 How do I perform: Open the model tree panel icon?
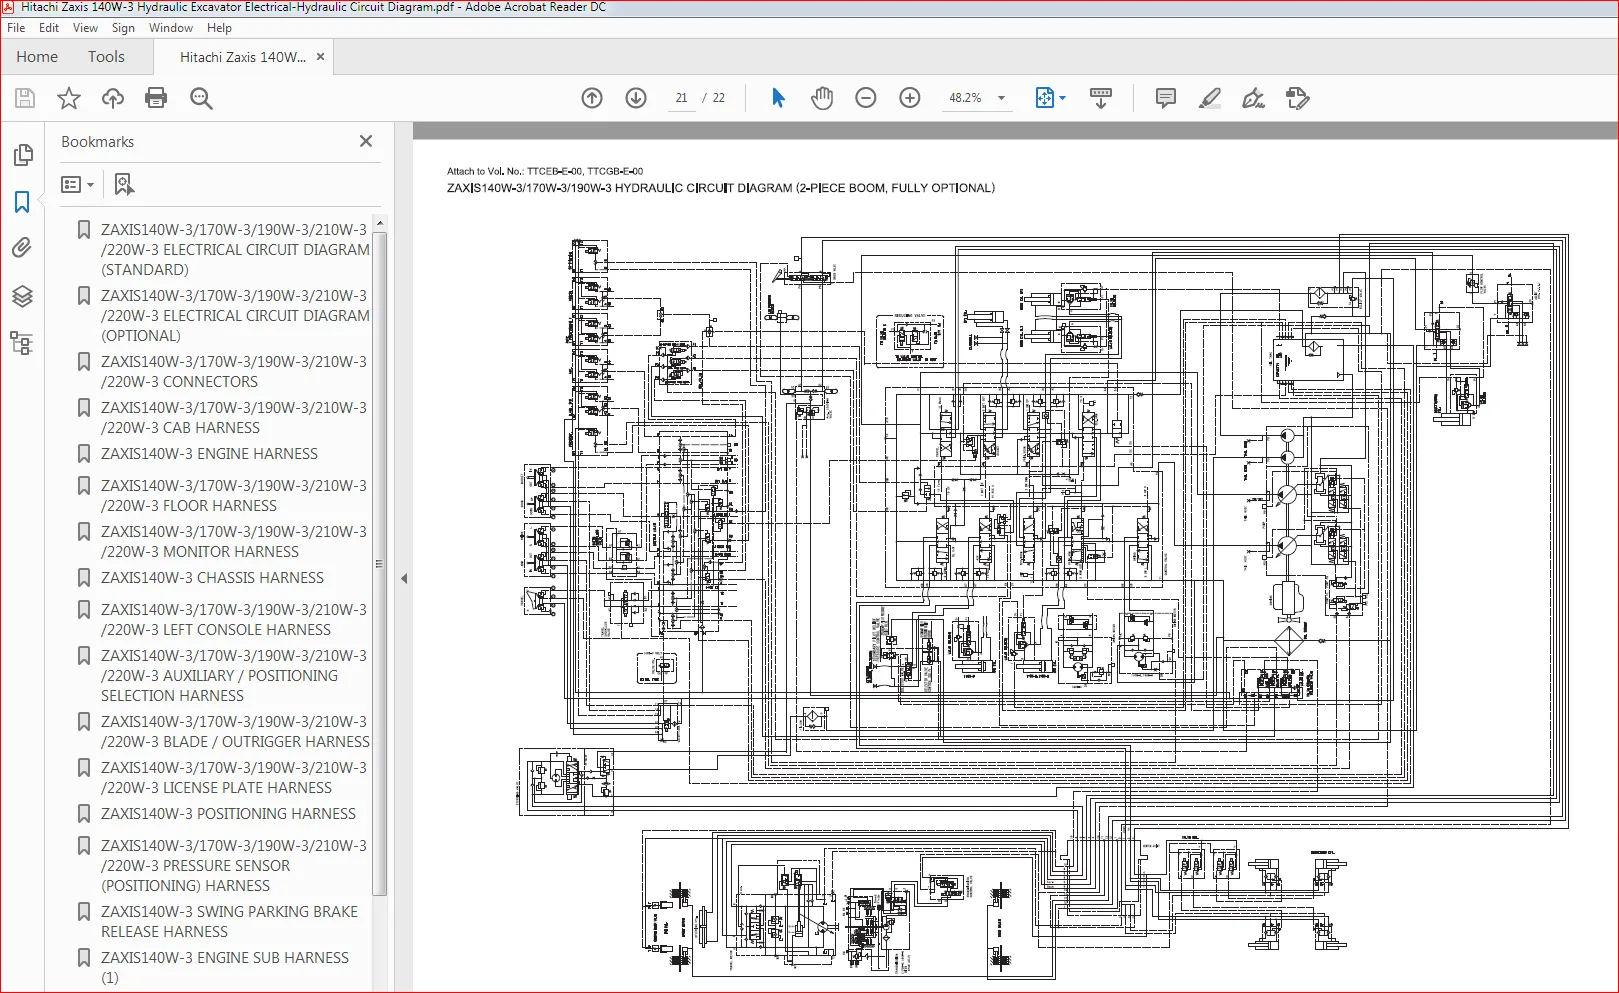click(x=22, y=343)
